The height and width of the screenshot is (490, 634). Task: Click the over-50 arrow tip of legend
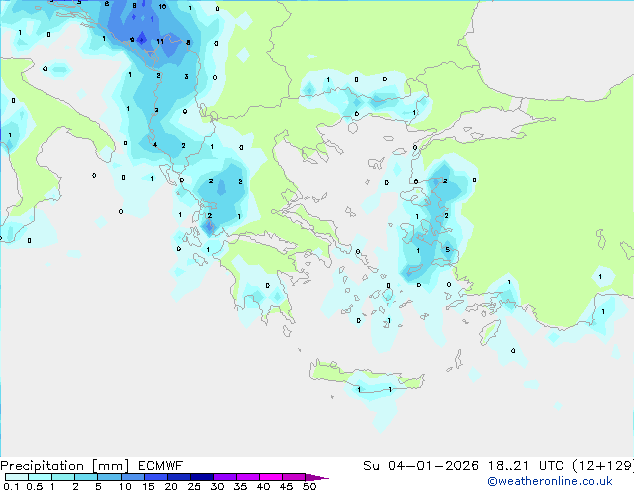click(x=317, y=477)
